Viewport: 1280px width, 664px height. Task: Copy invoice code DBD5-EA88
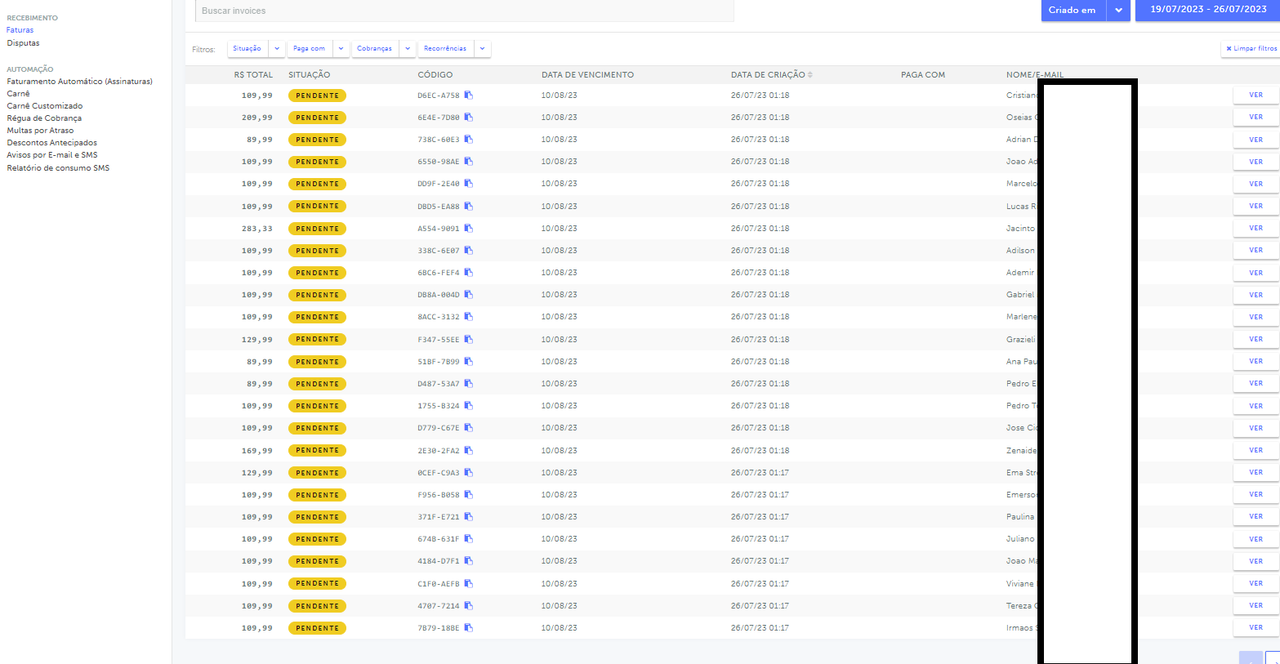coord(469,206)
